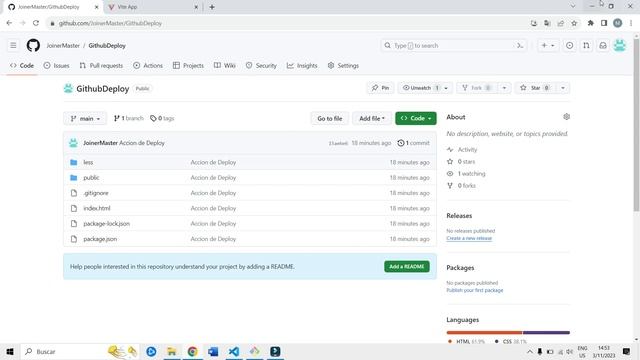Pin the GithubDeploy repository
The image size is (640, 360).
pos(380,88)
